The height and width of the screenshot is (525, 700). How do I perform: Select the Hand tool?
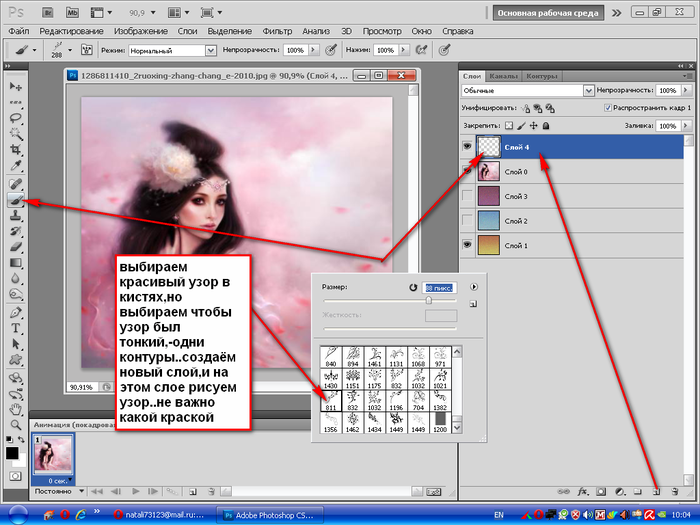pos(16,409)
